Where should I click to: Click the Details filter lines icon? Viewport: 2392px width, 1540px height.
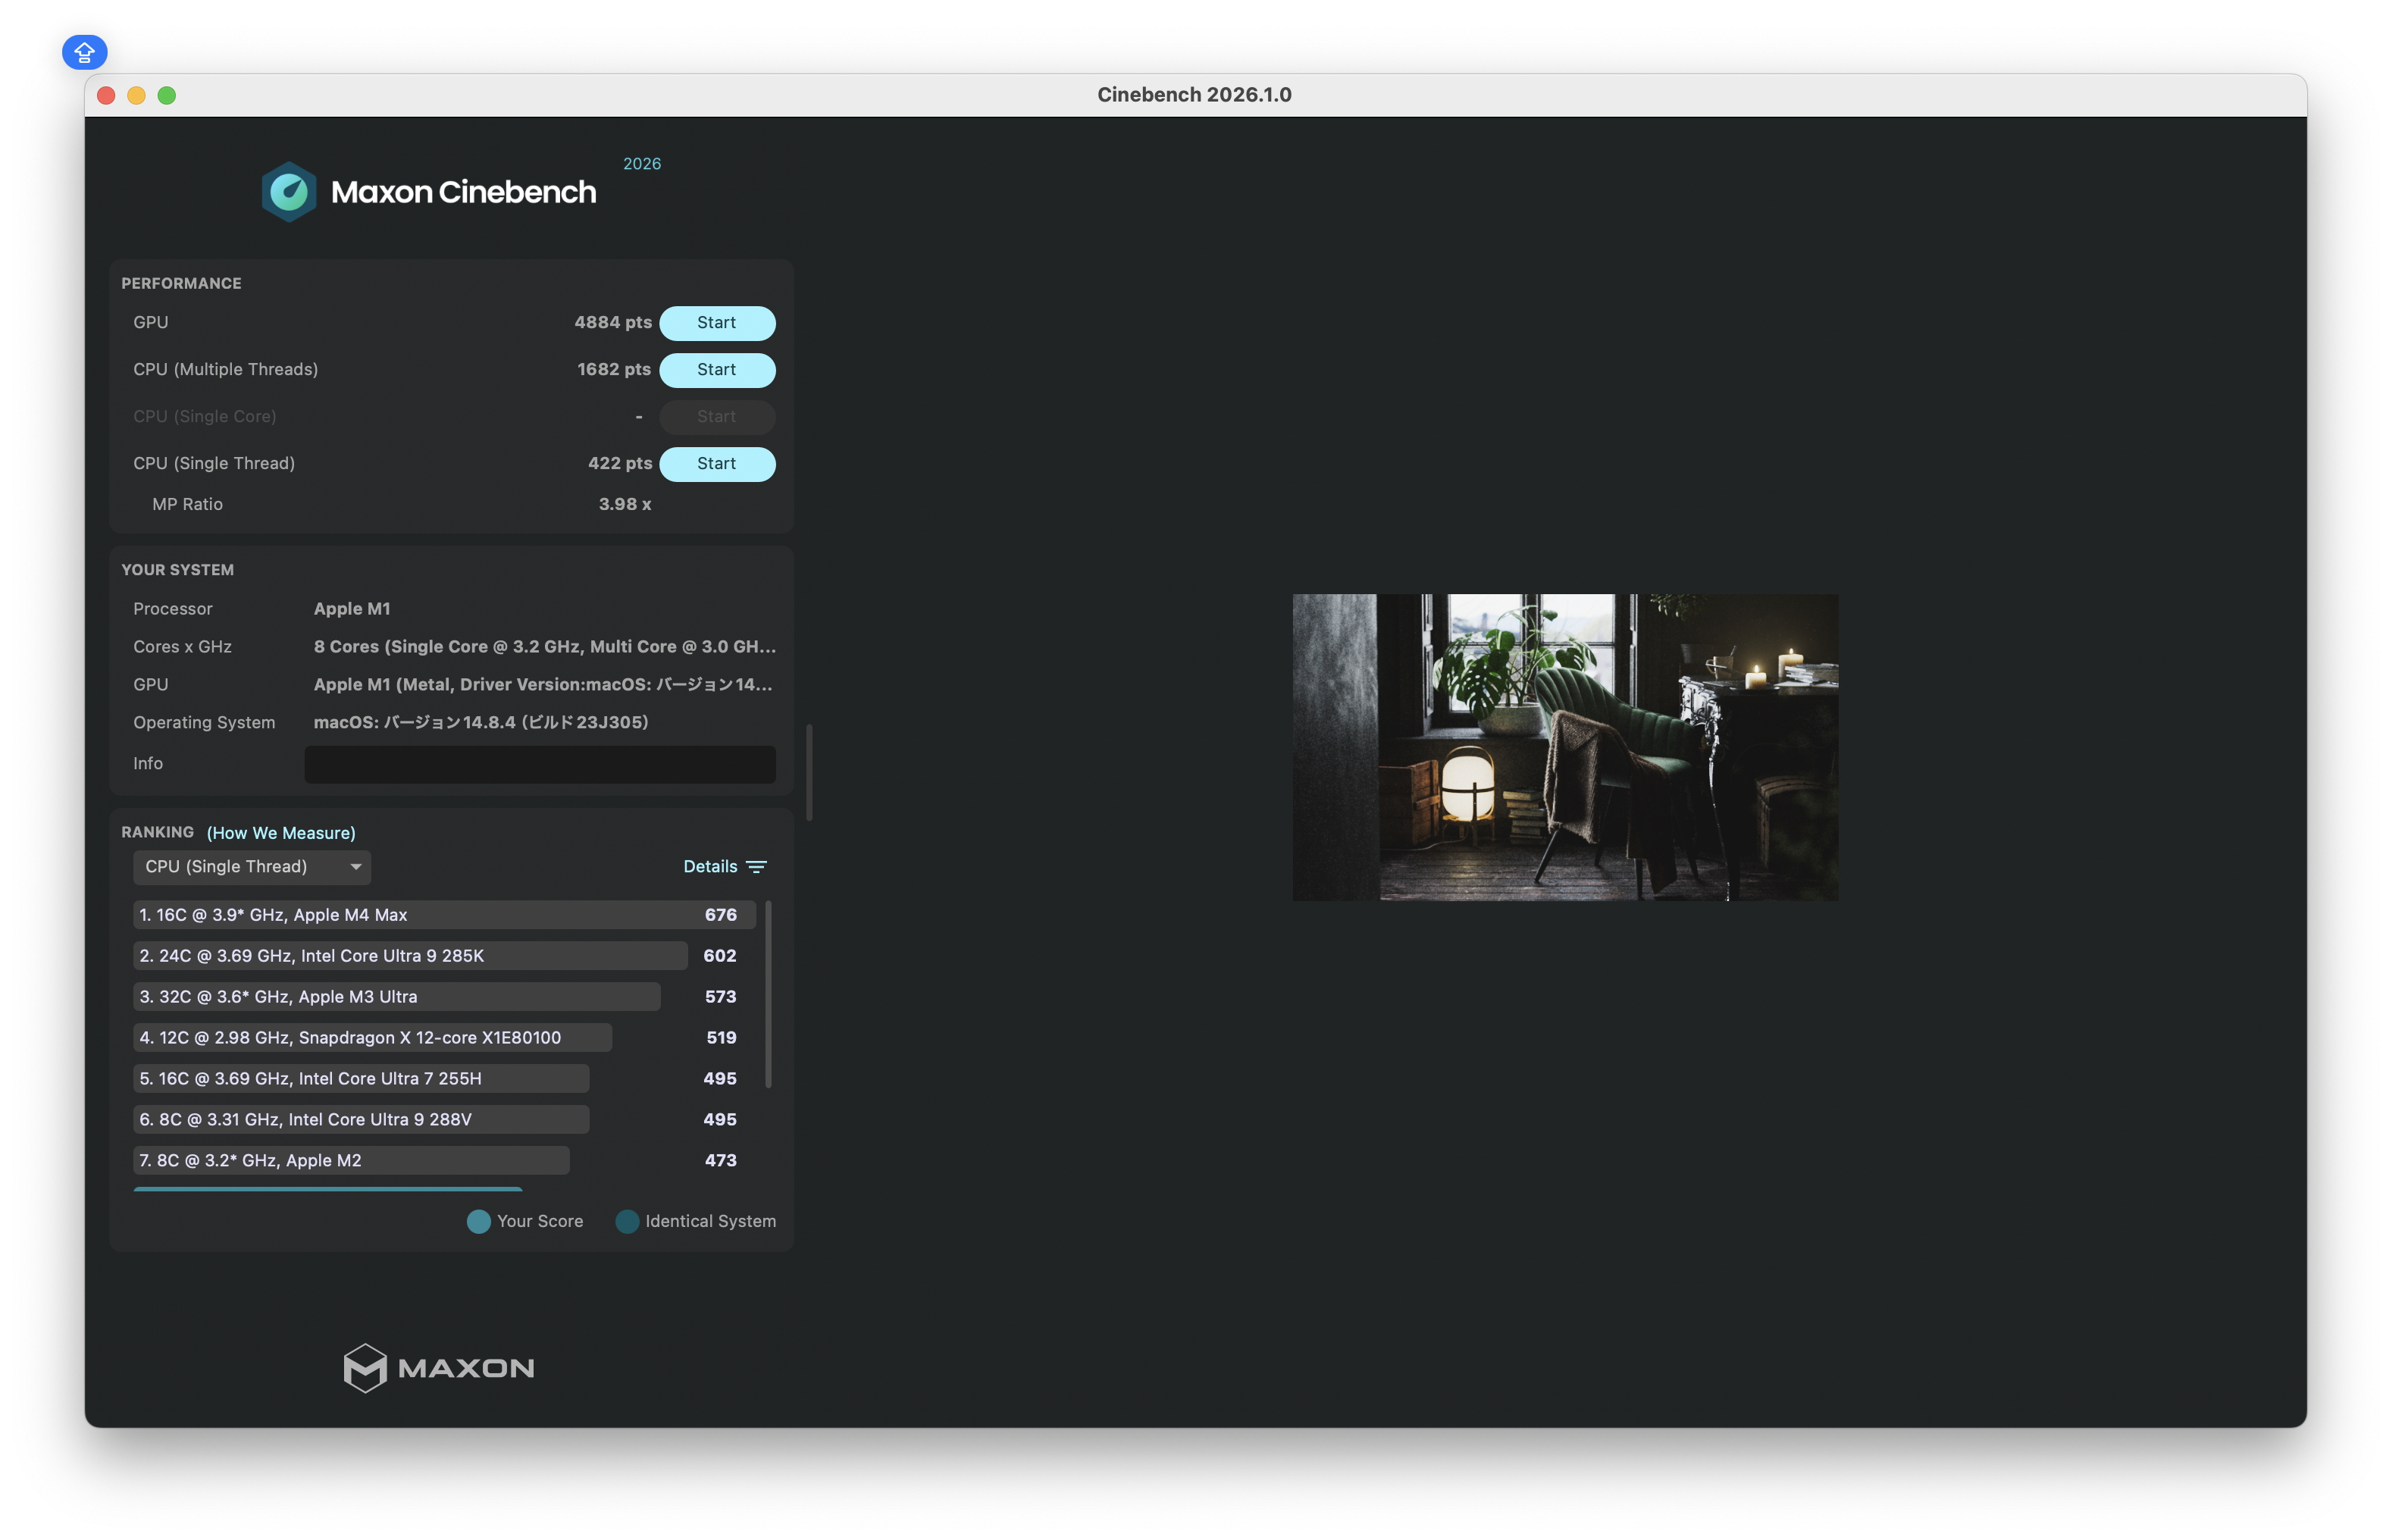(757, 867)
